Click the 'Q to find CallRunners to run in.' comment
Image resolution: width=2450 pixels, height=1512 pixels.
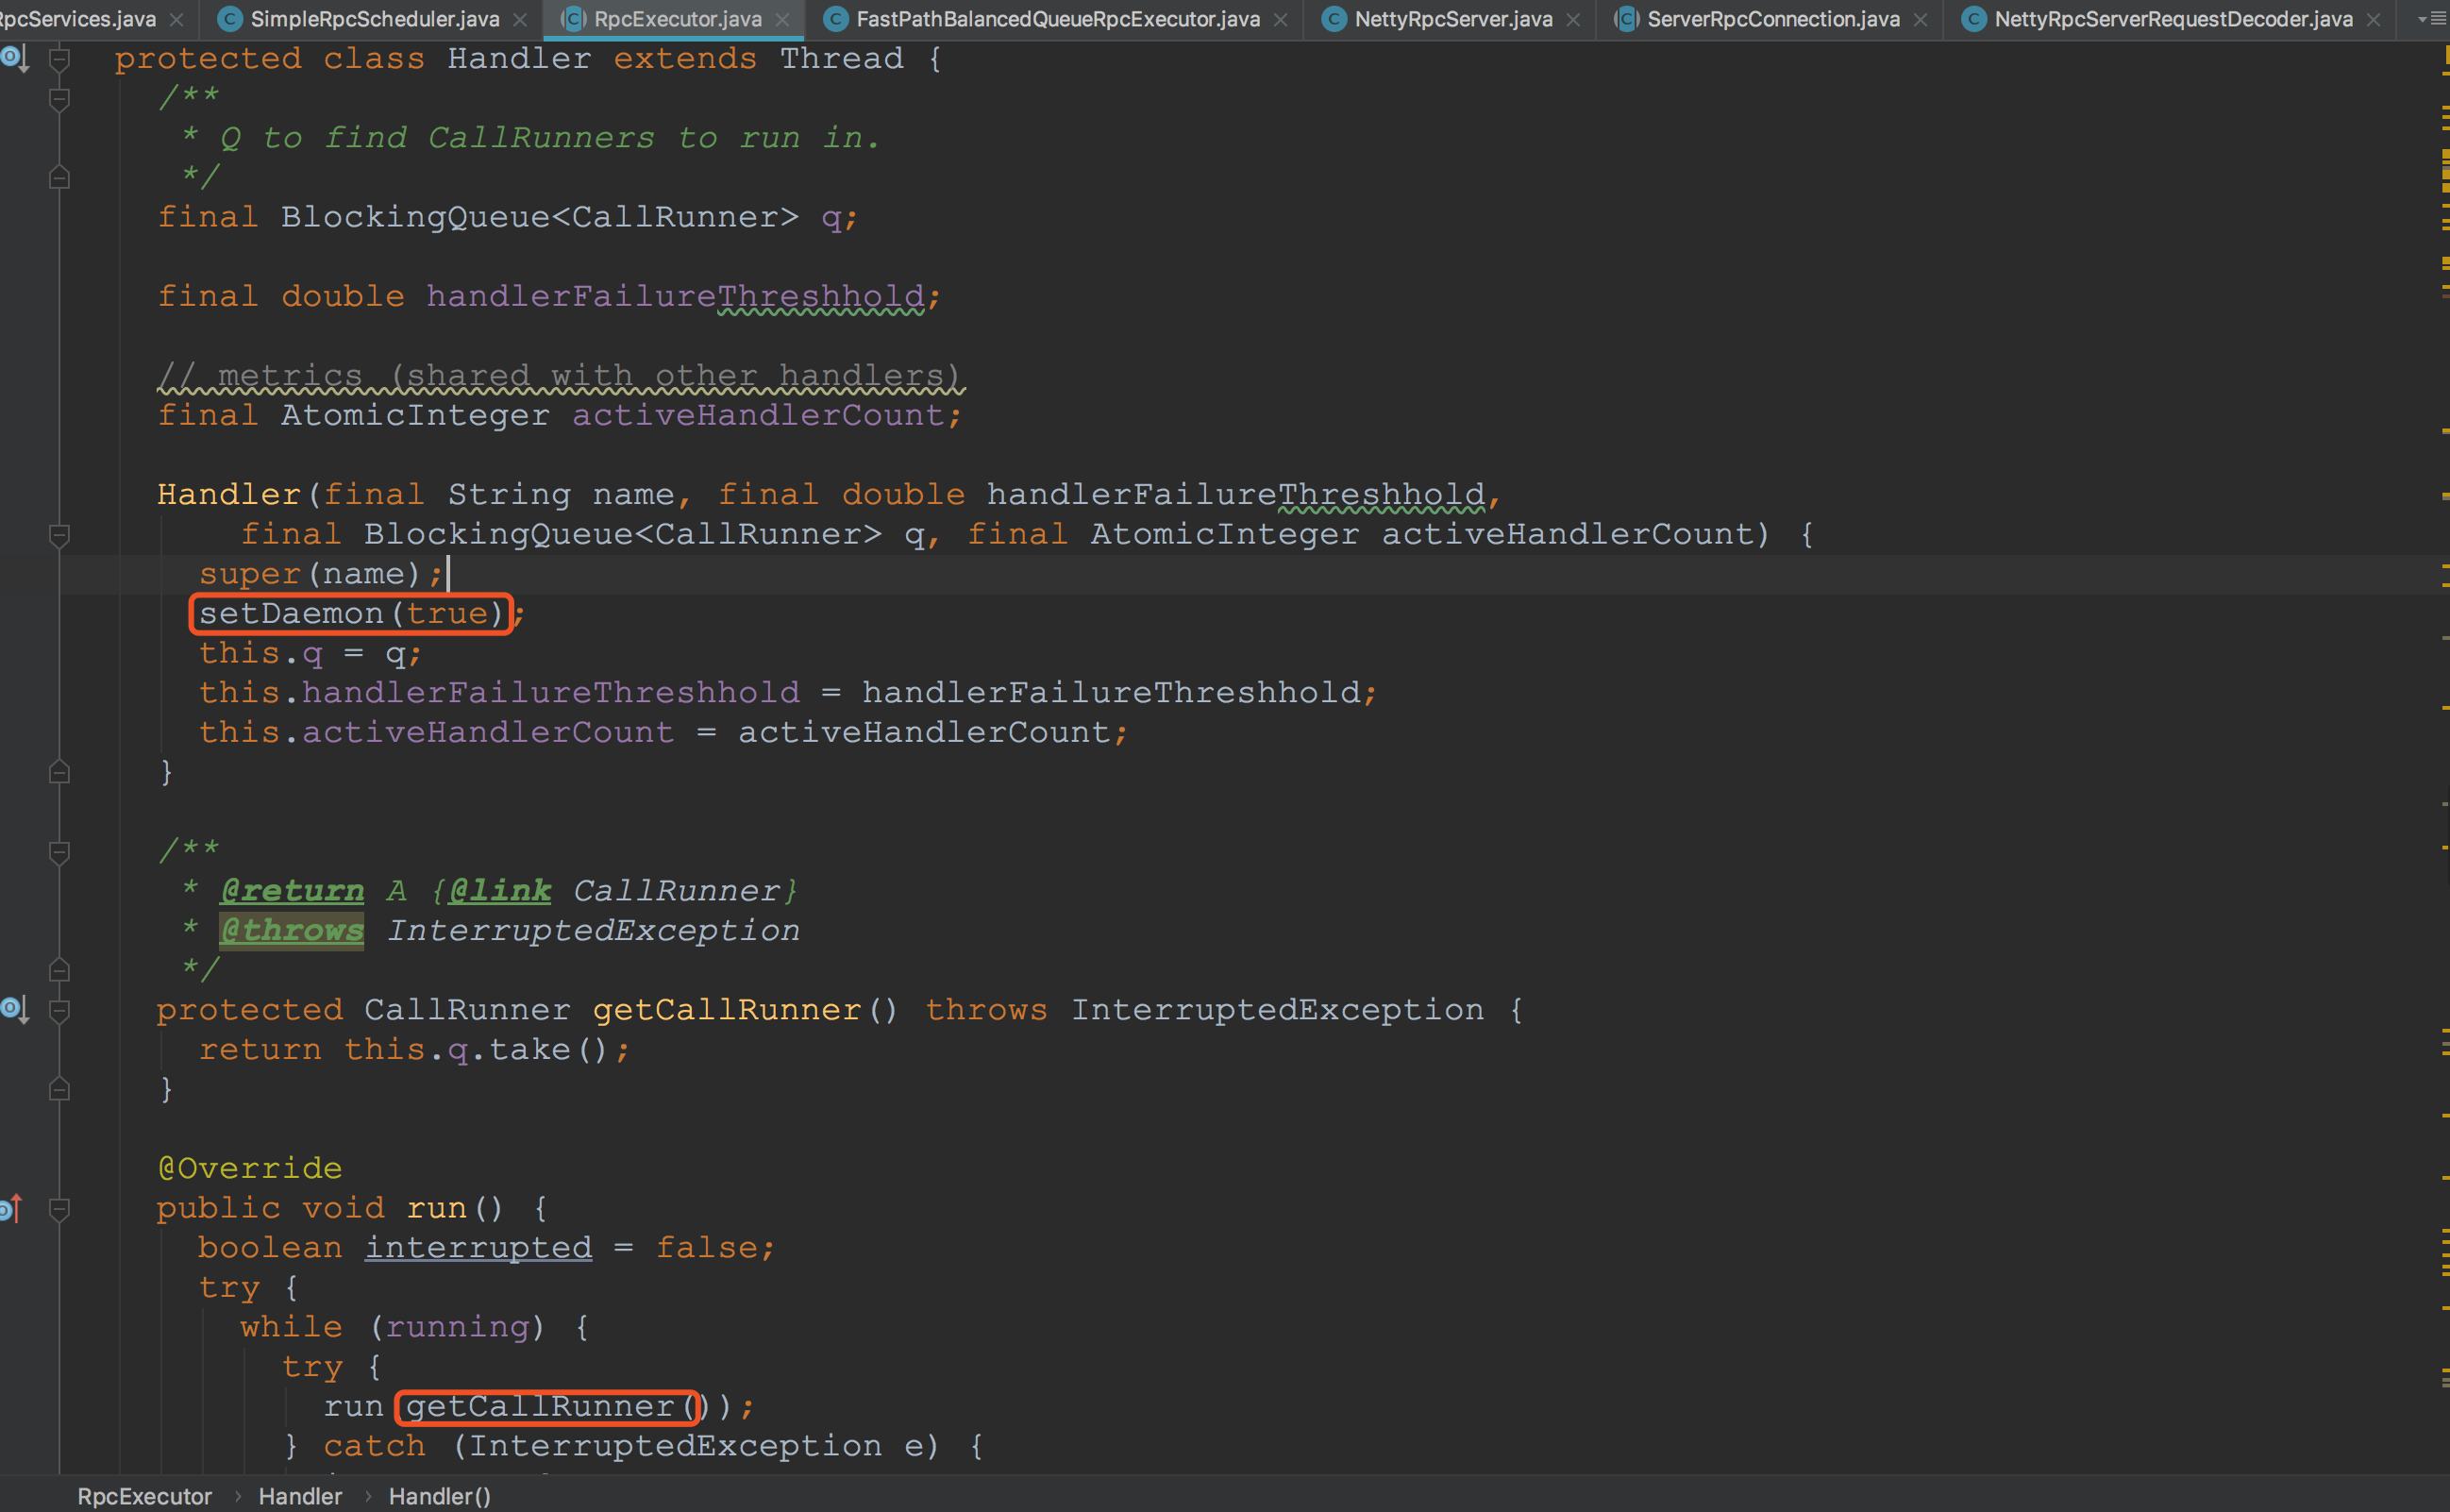(550, 138)
